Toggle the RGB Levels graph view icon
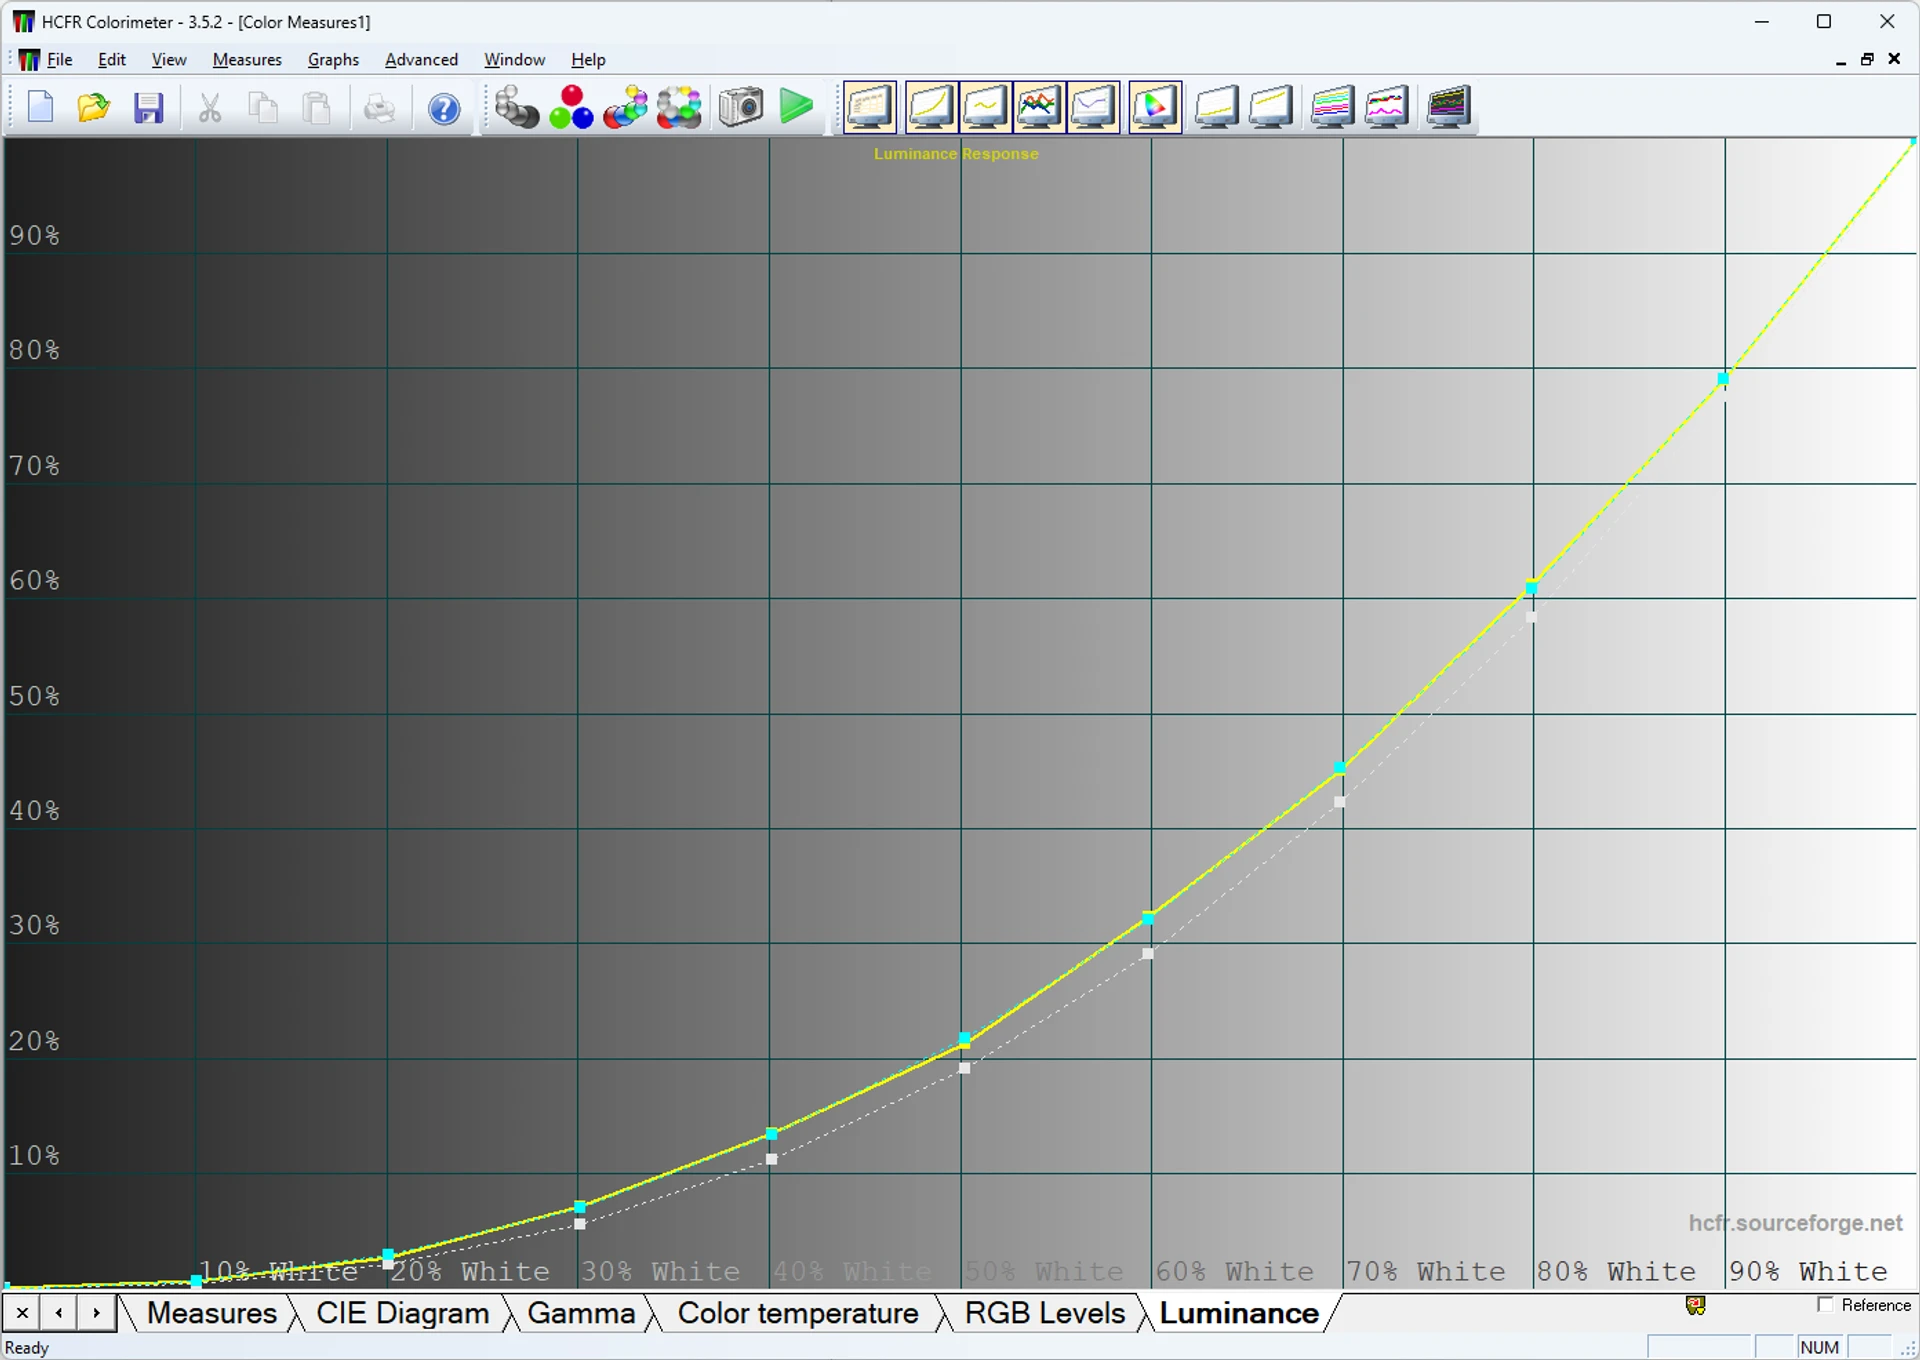The width and height of the screenshot is (1920, 1360). pos(1039,107)
